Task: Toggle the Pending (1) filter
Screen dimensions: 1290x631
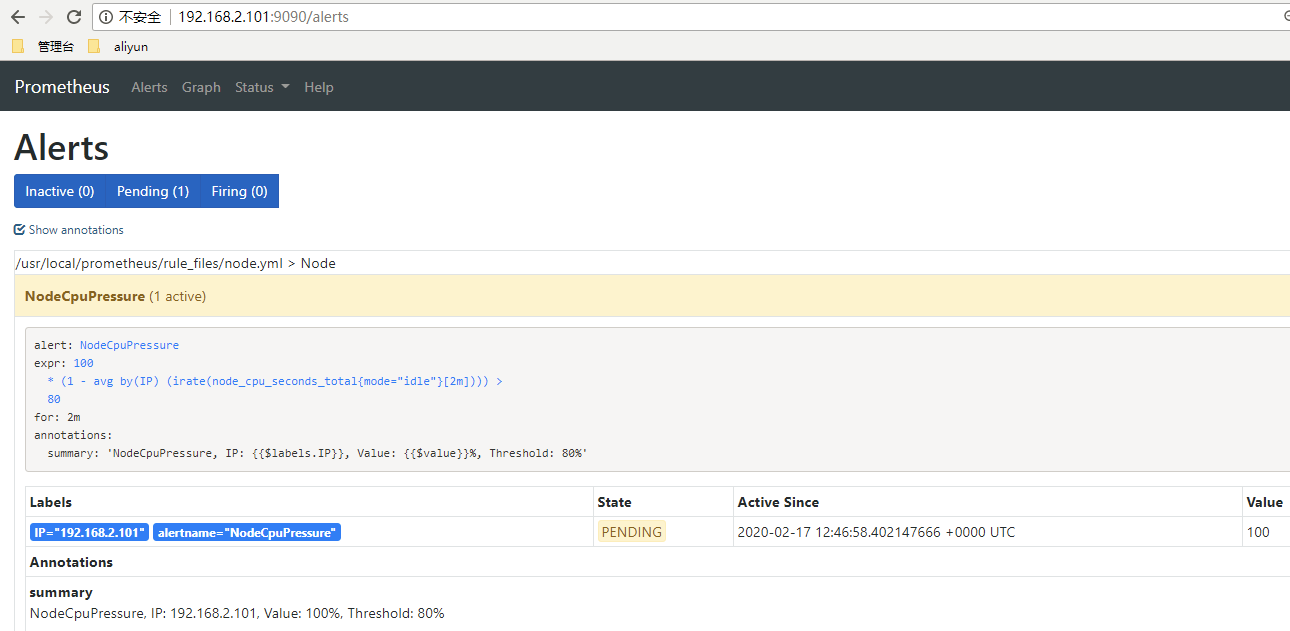Action: [x=153, y=191]
